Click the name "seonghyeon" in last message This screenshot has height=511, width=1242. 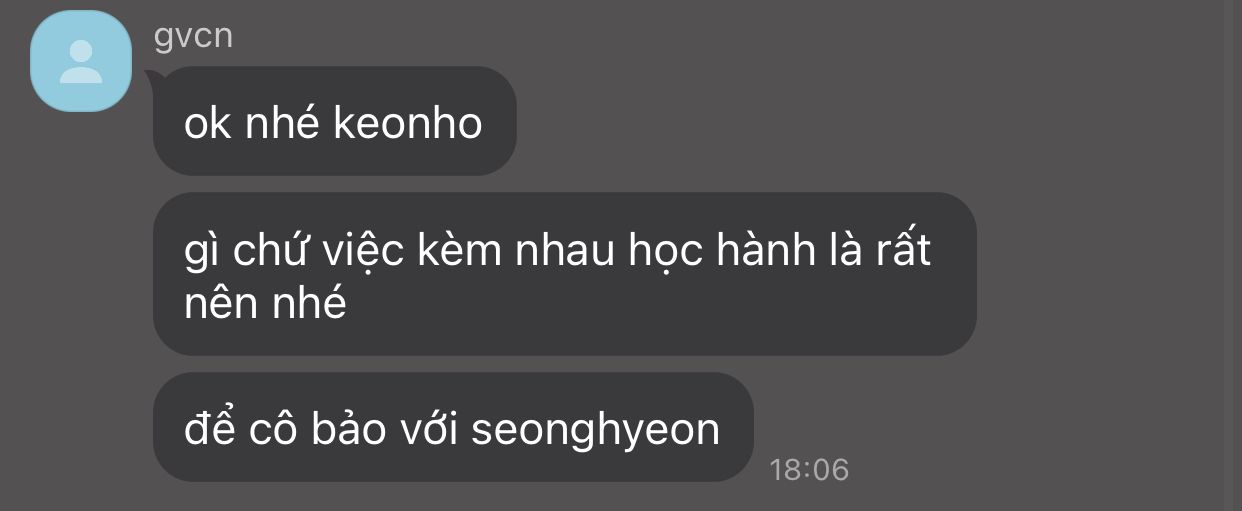[x=595, y=430]
